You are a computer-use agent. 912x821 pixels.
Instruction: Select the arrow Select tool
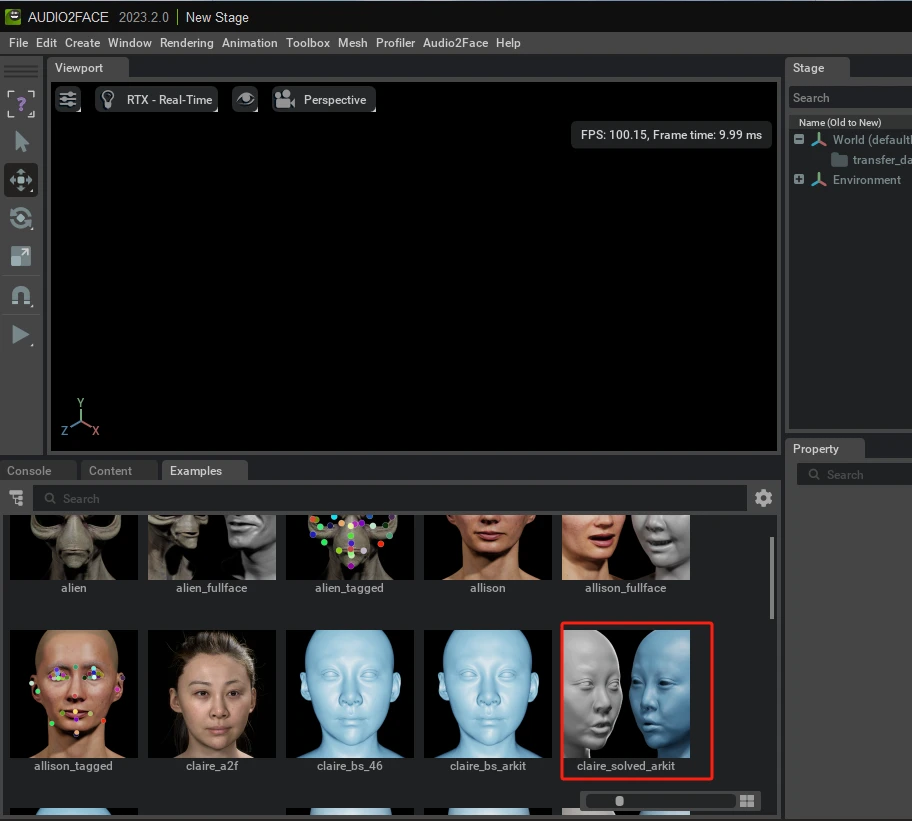coord(21,142)
